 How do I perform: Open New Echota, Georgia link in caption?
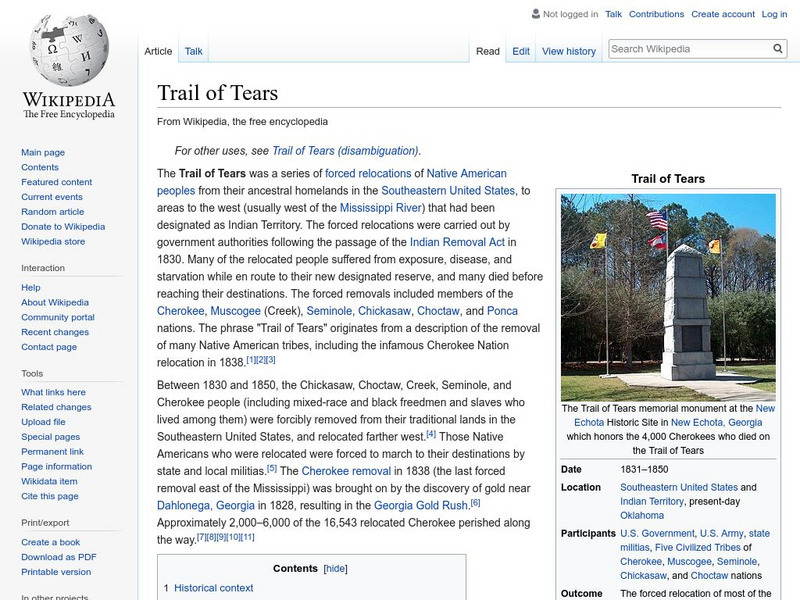(716, 422)
